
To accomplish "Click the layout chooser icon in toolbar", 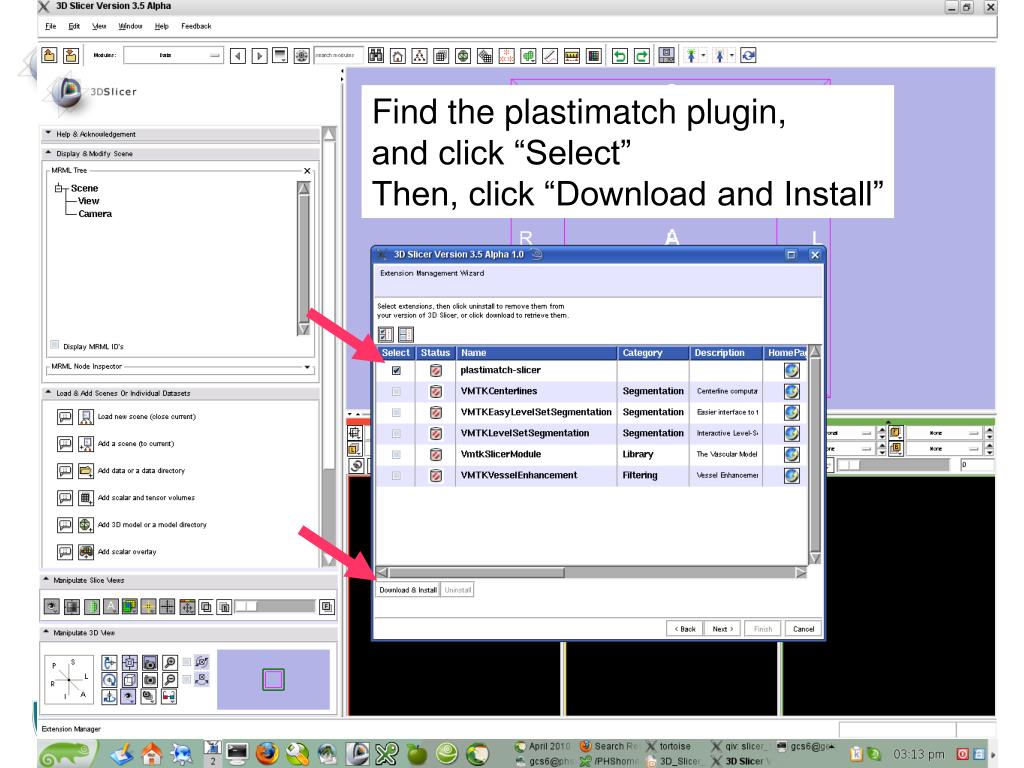I will [666, 56].
